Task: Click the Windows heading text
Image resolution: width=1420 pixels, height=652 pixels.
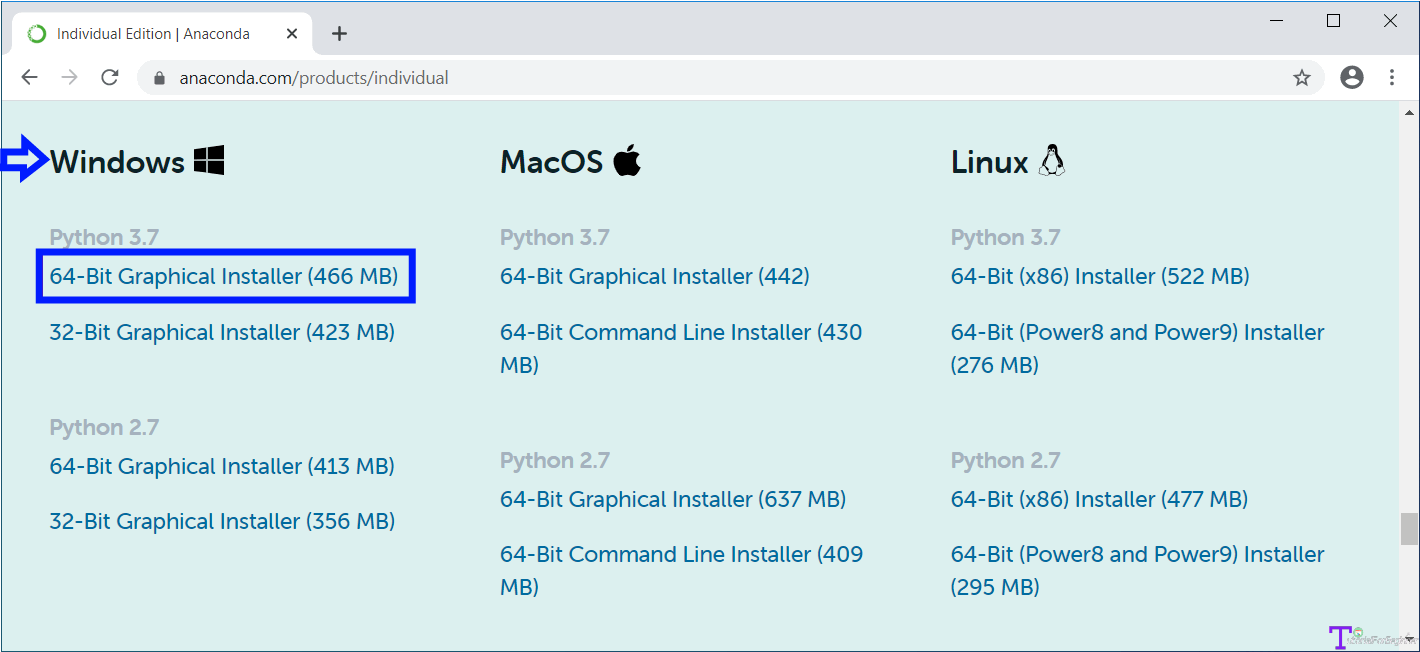Action: [x=117, y=161]
